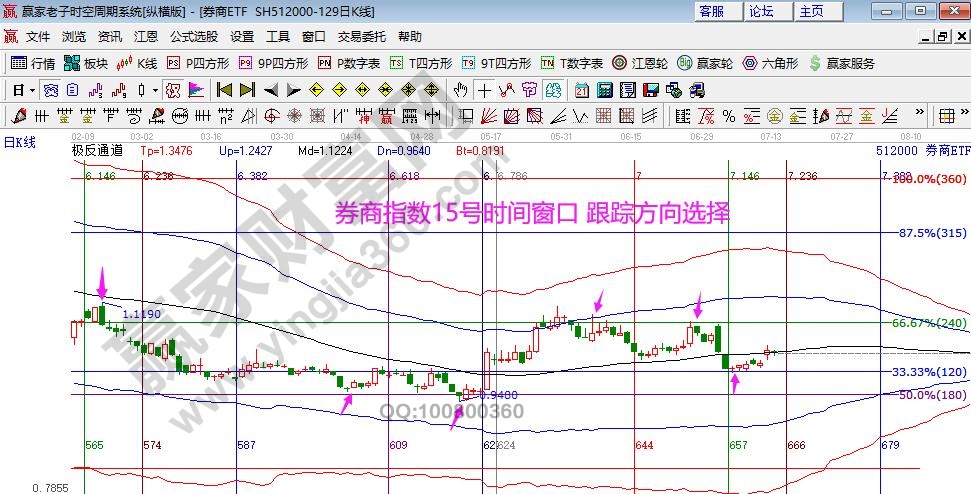Select the hand pan tool
The height and width of the screenshot is (494, 971).
point(460,91)
